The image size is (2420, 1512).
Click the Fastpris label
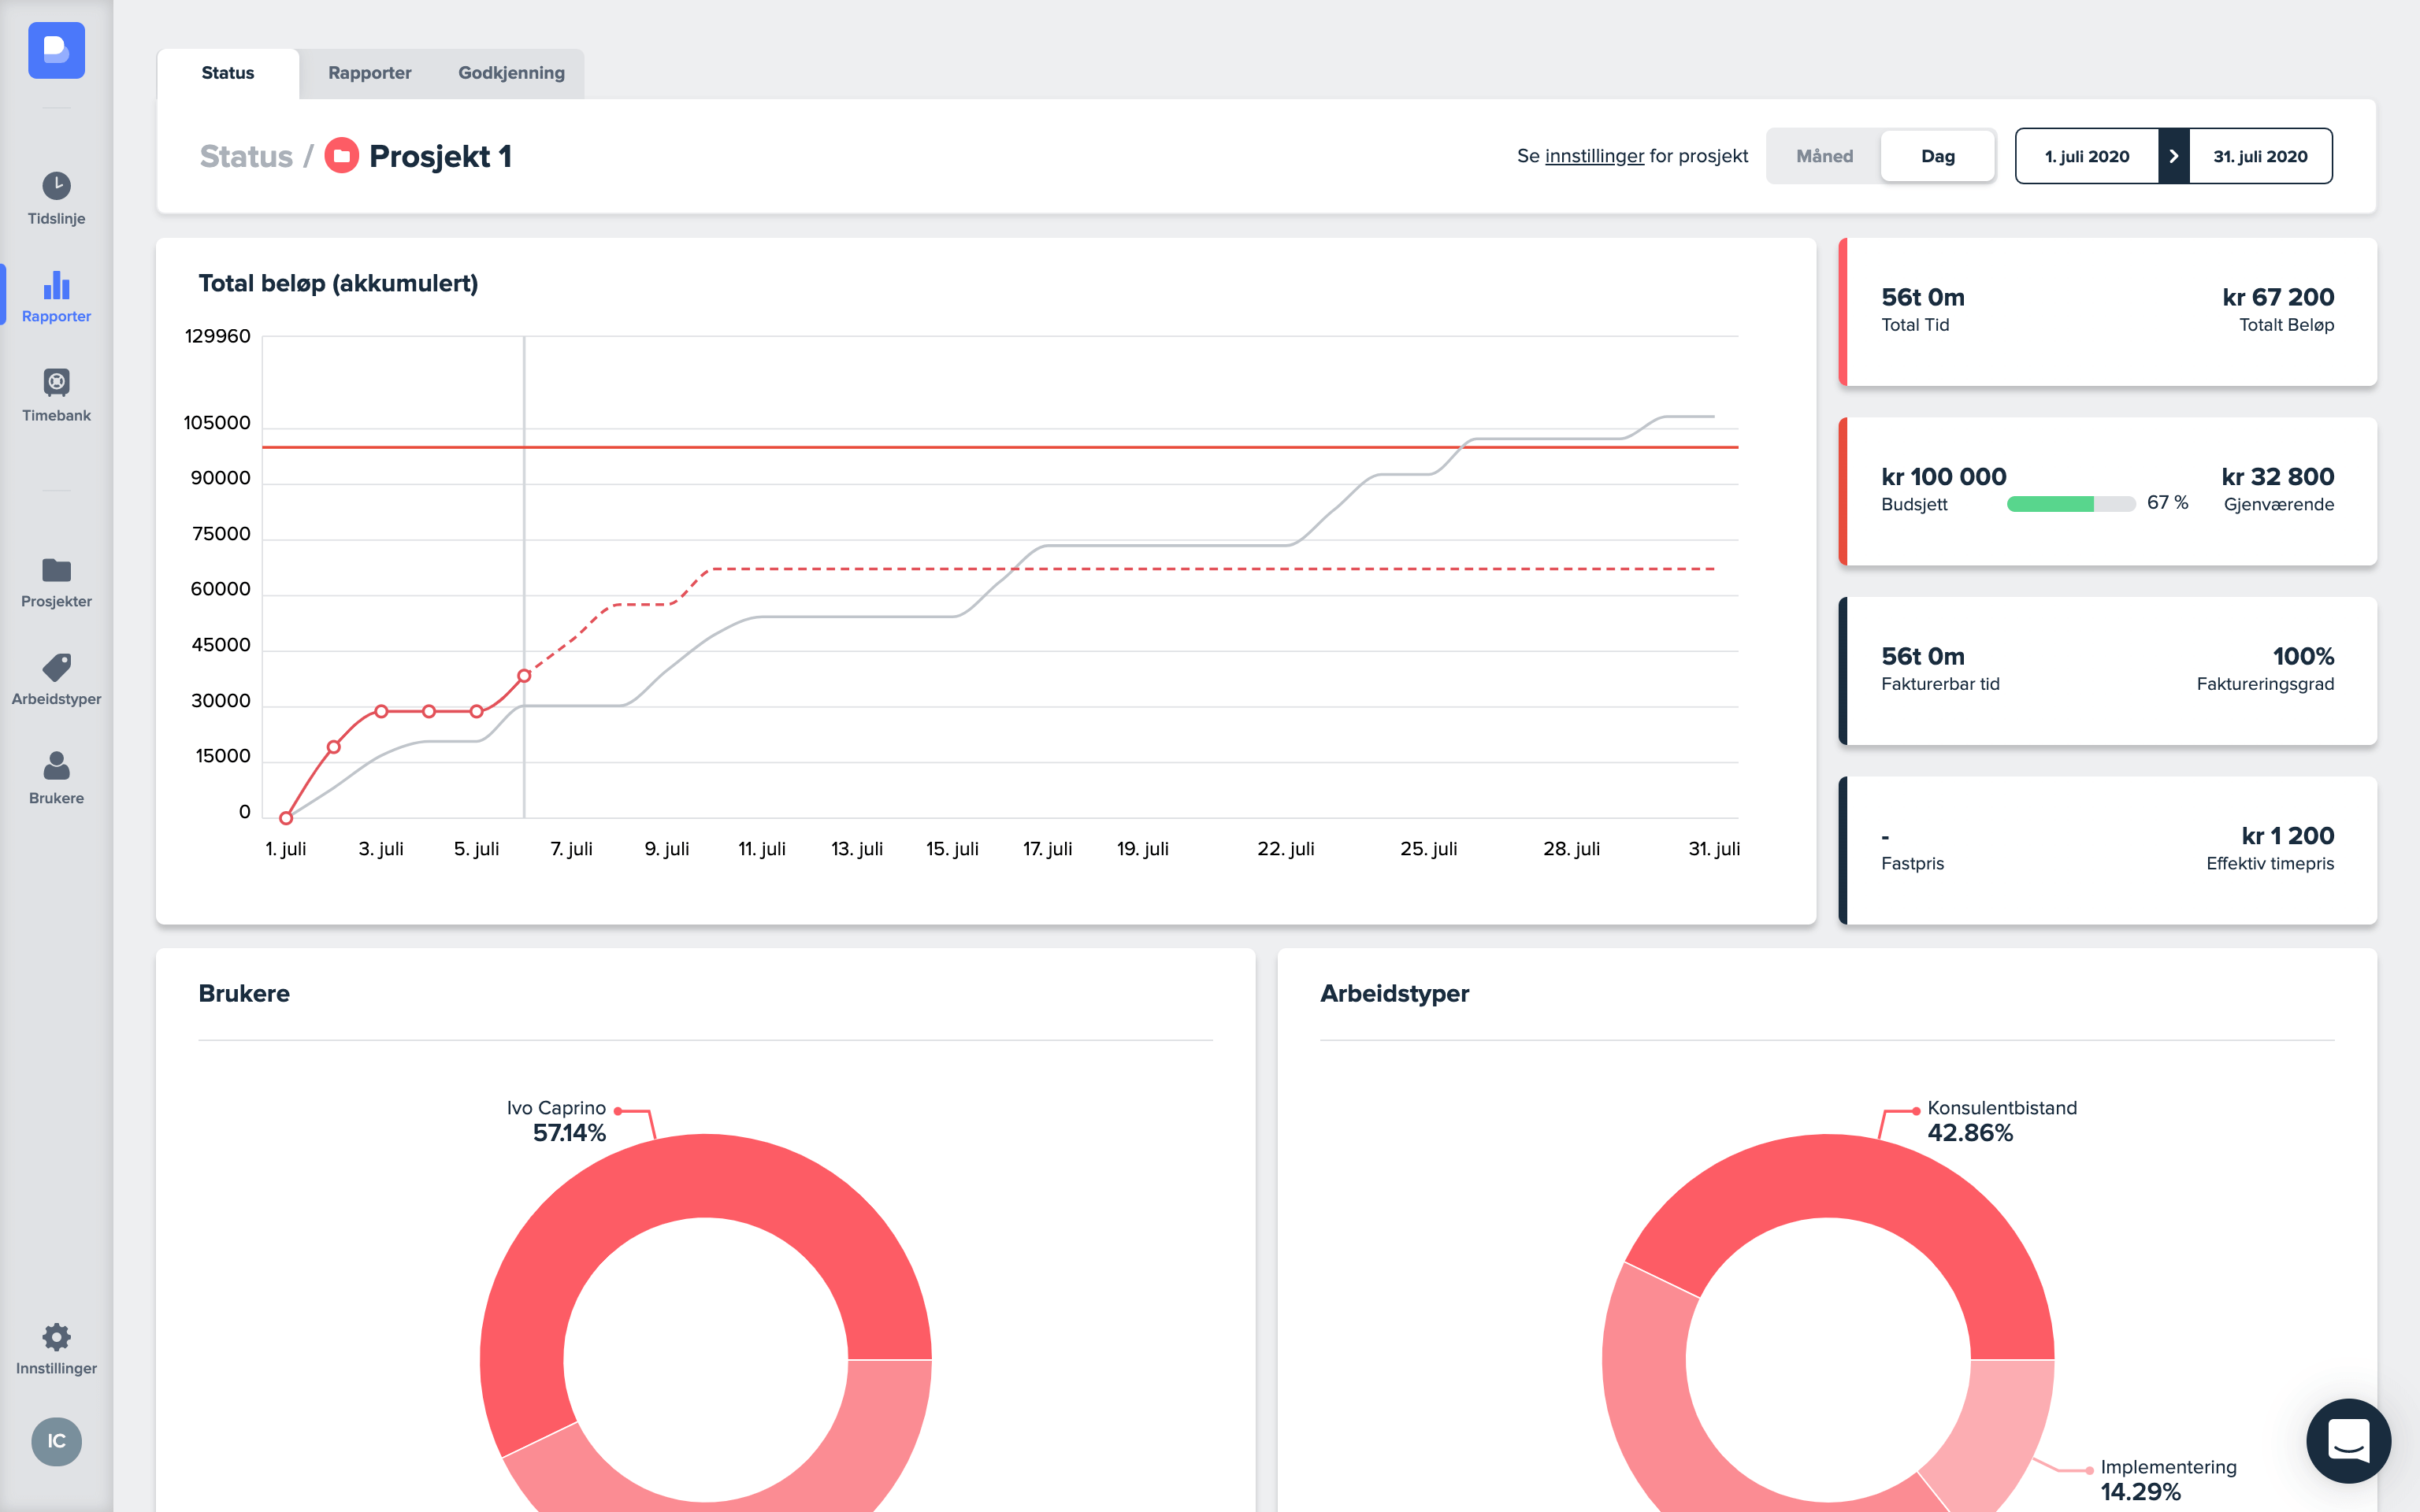click(x=1912, y=863)
